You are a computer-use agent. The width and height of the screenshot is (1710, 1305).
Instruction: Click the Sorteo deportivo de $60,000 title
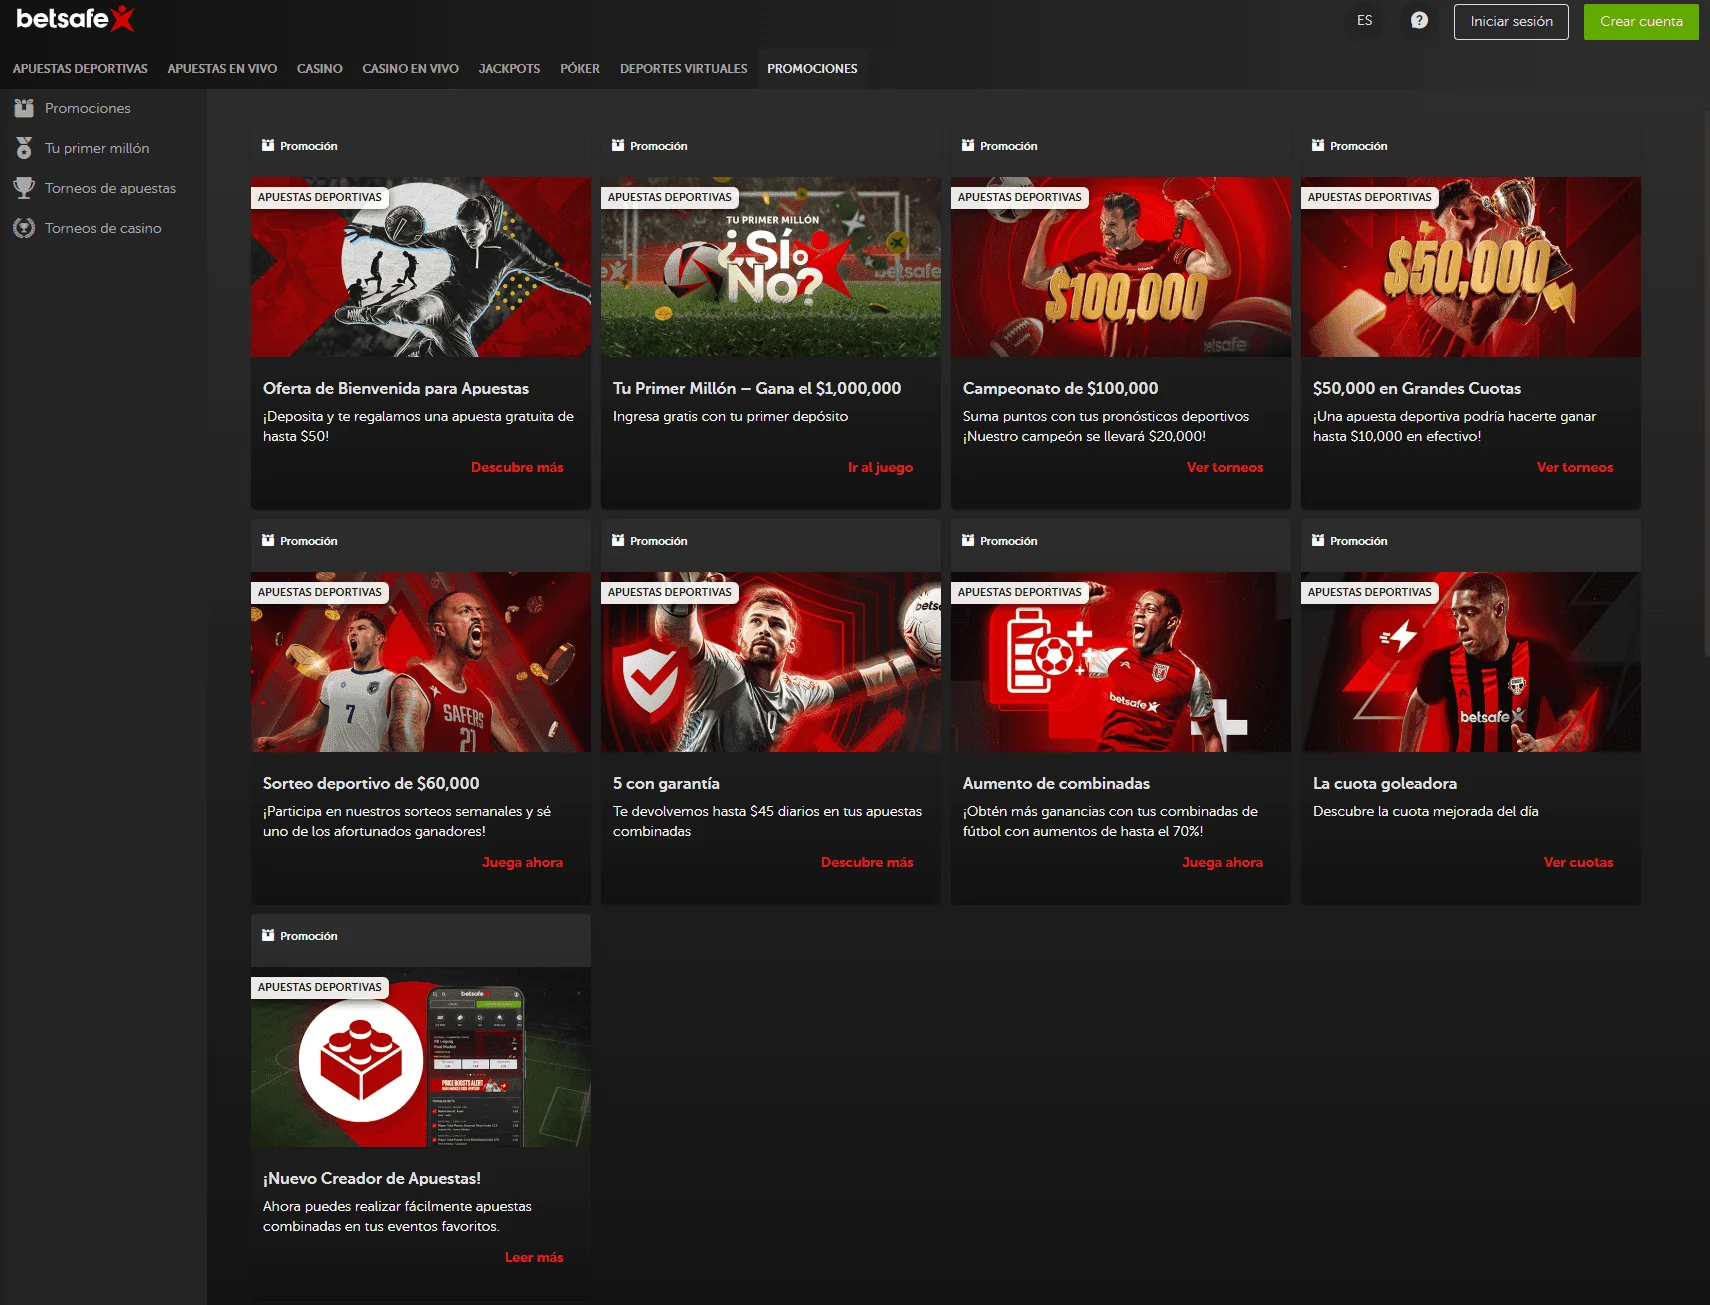click(371, 783)
